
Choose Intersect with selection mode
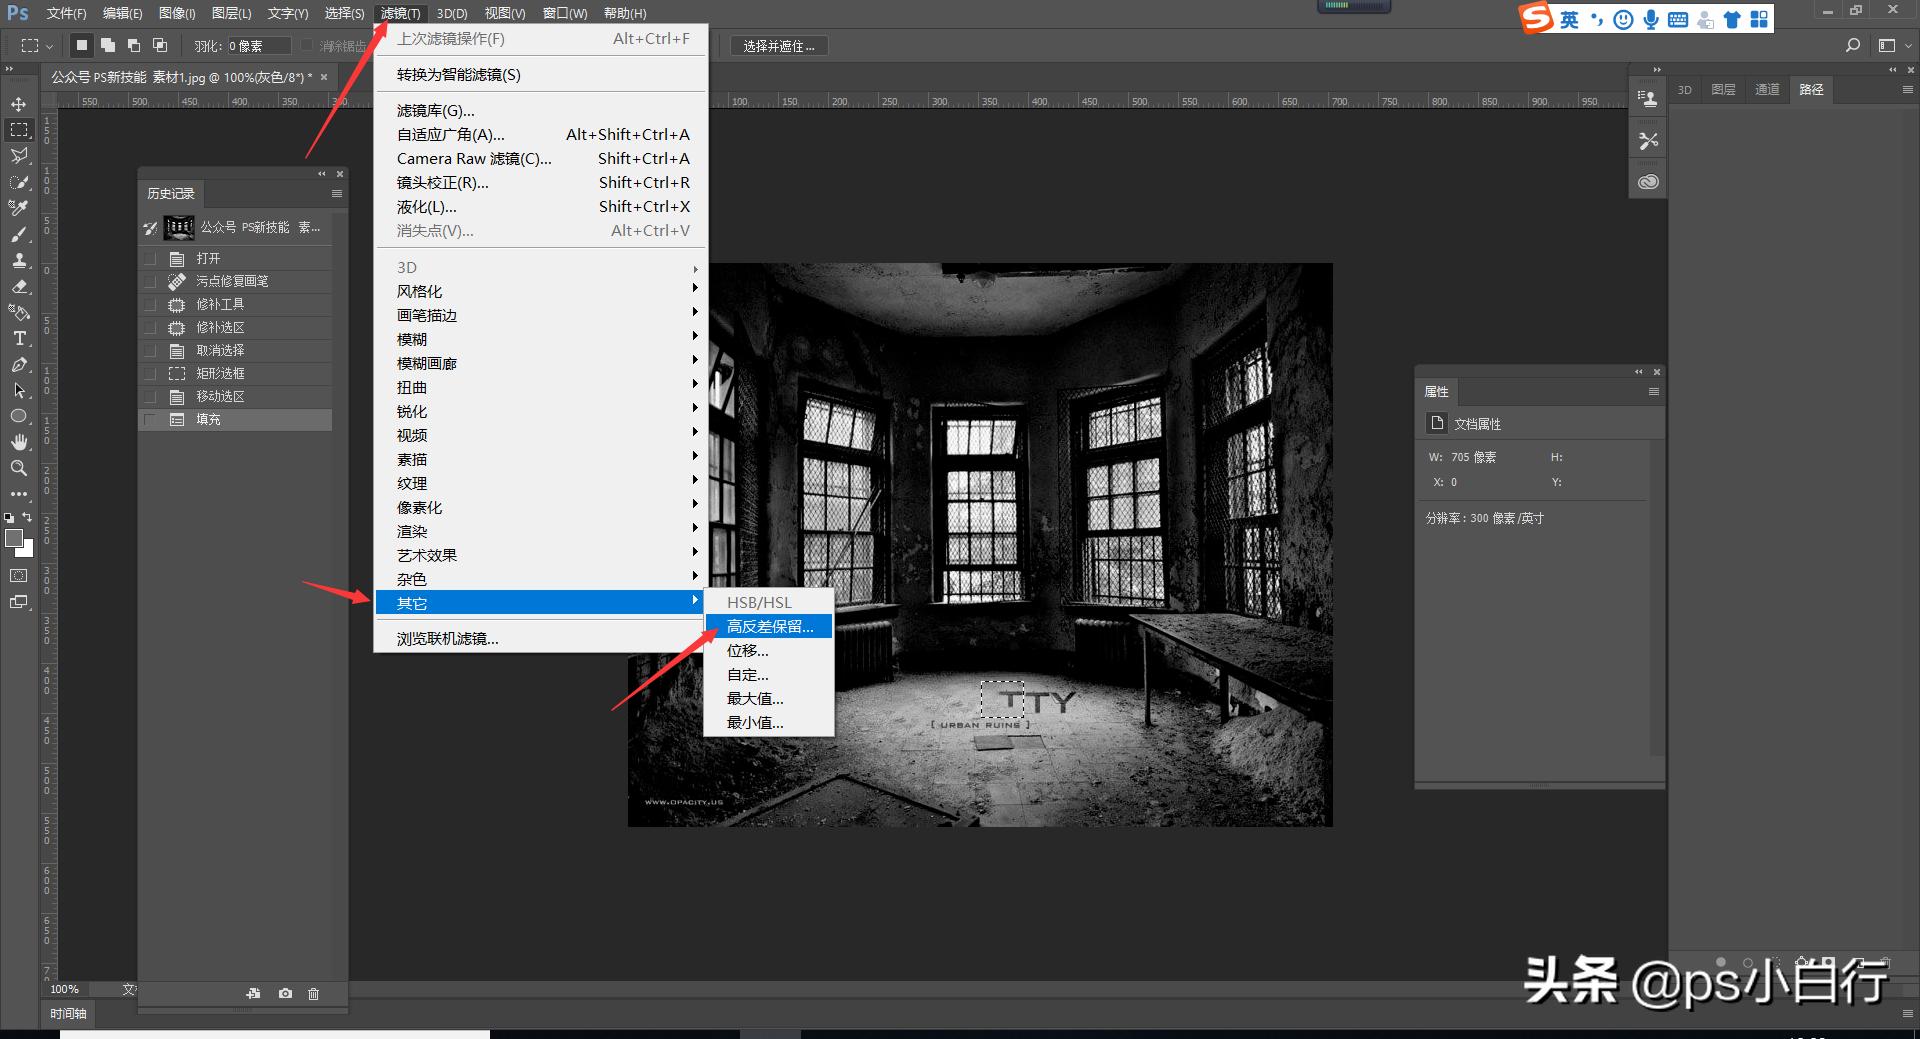[x=160, y=45]
